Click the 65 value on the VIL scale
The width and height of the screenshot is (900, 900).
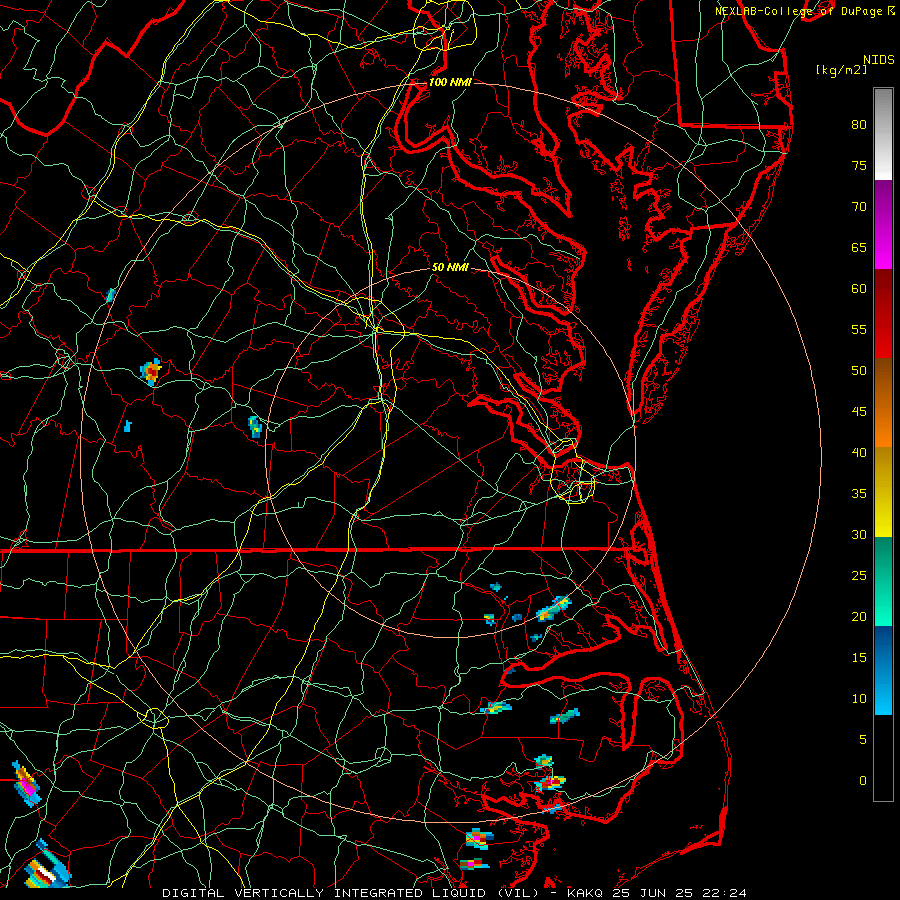click(x=859, y=247)
